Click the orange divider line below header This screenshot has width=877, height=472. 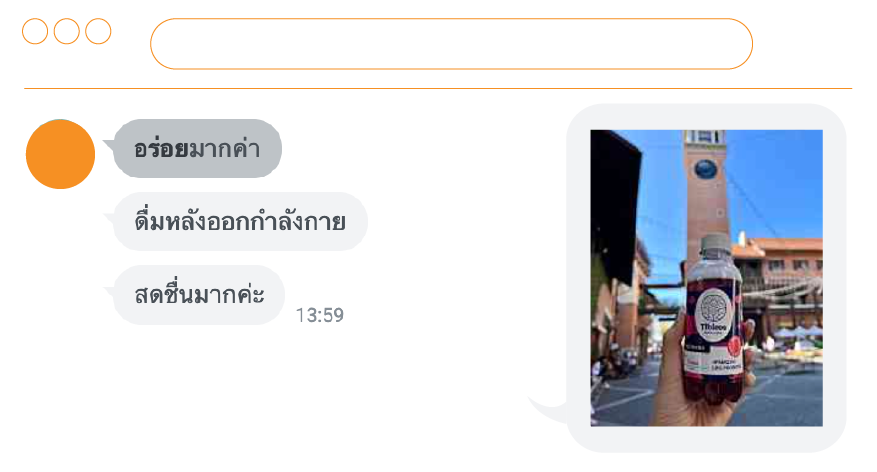click(x=438, y=88)
